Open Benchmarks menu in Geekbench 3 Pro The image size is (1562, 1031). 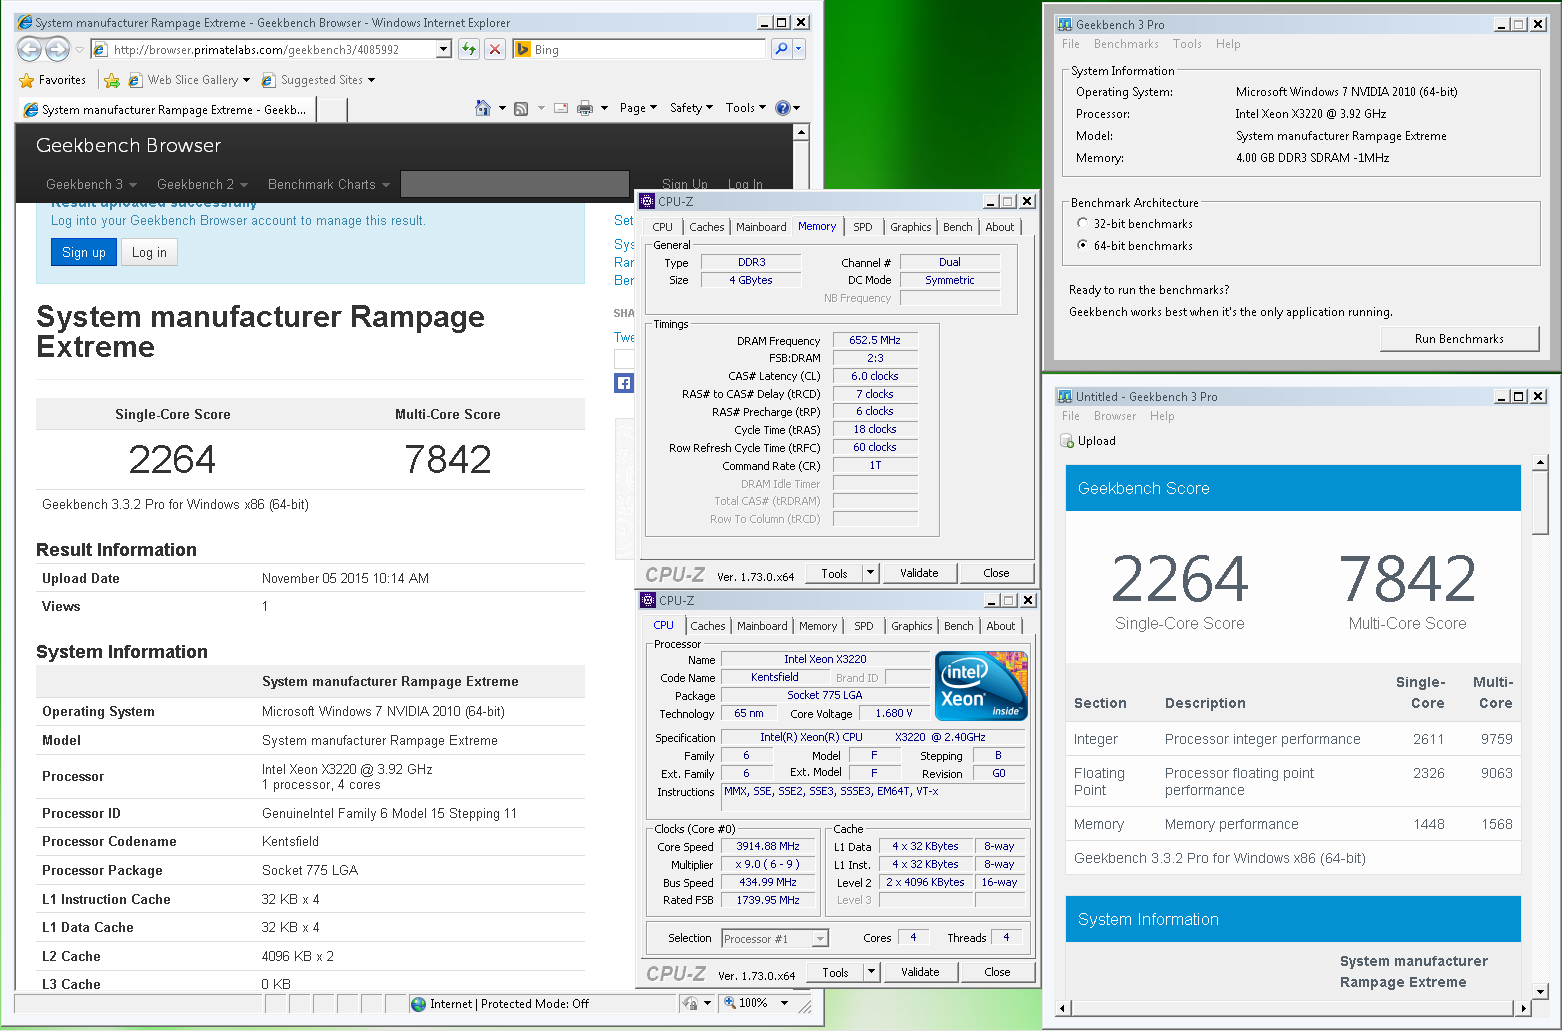click(x=1126, y=44)
